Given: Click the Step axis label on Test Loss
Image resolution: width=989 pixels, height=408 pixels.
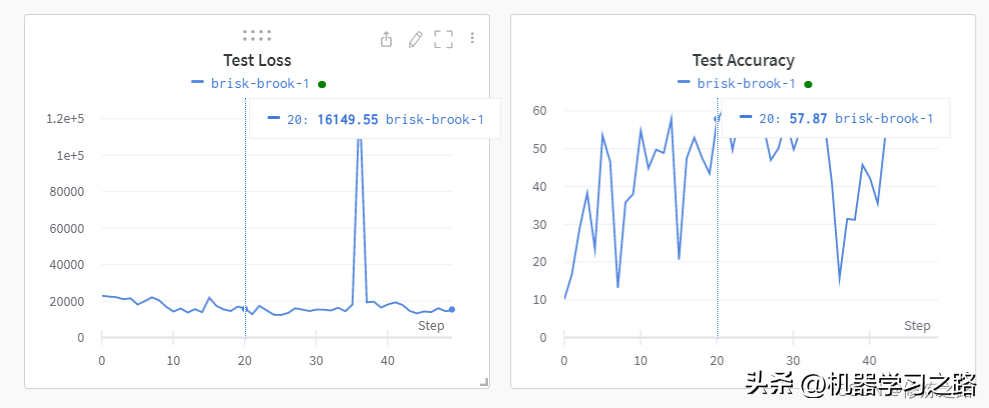Looking at the screenshot, I should [x=431, y=326].
